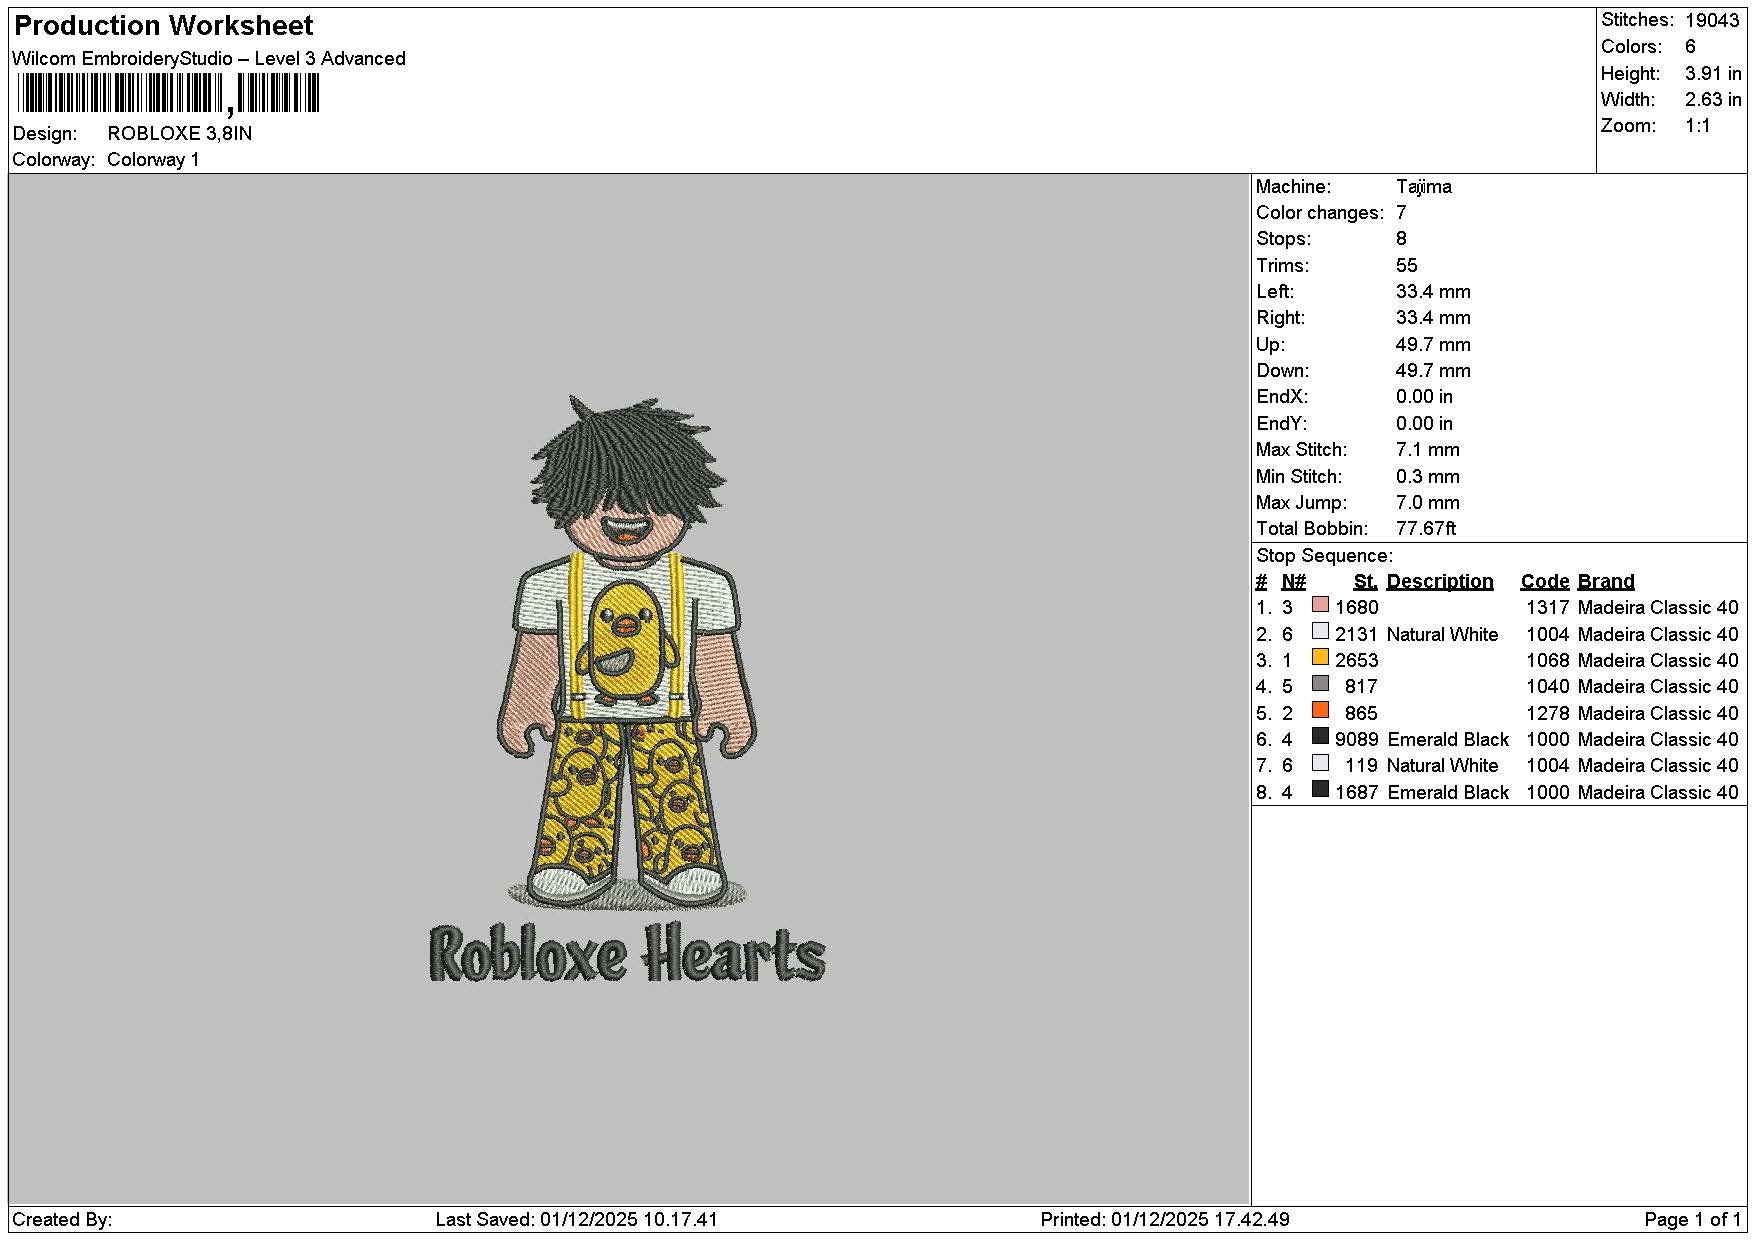Click the Machine value 'Tajima'
Viewport: 1755px width, 1240px height.
1424,187
